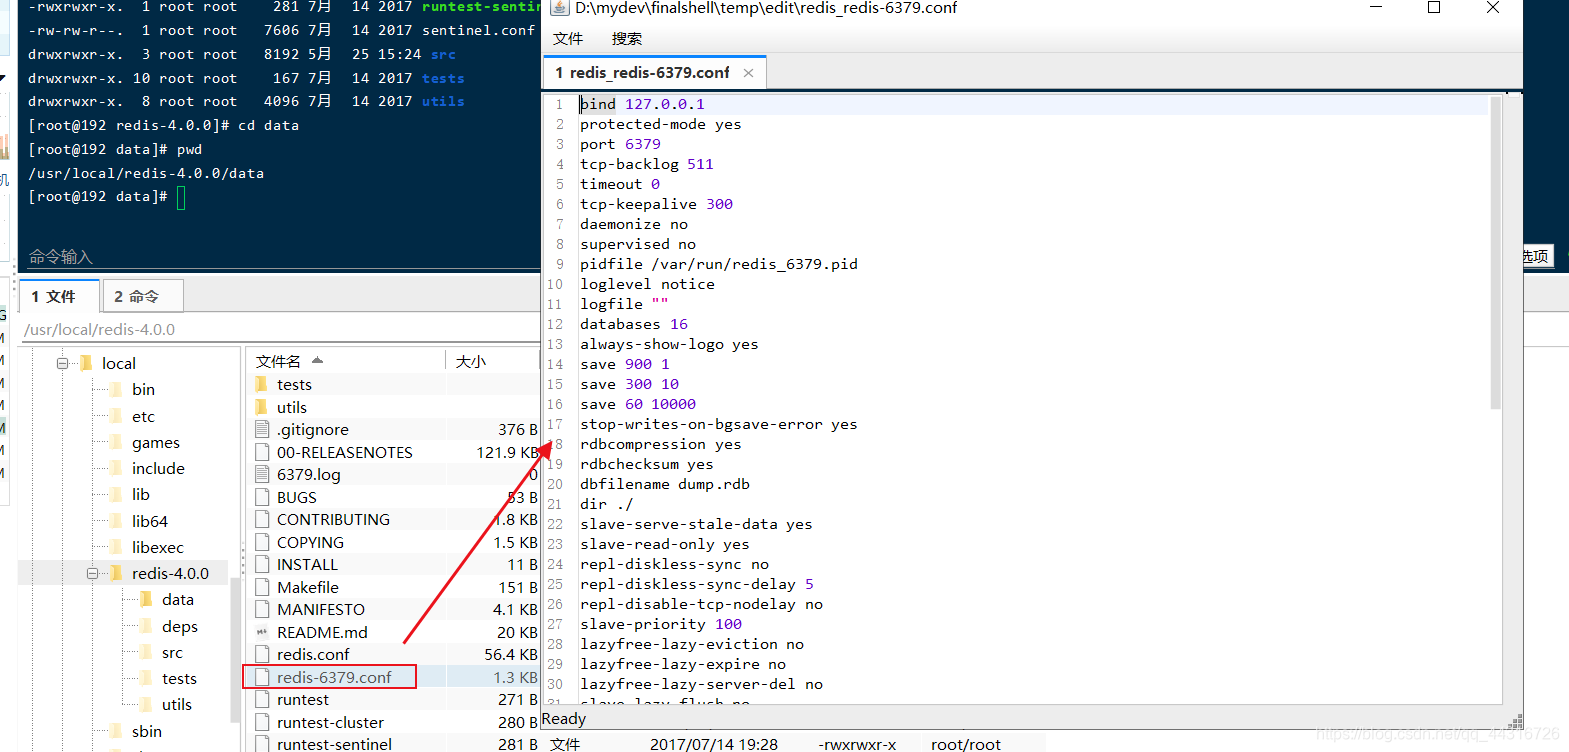Sort the file list by 大小 column
Screen dimensions: 1569x752
coord(492,361)
